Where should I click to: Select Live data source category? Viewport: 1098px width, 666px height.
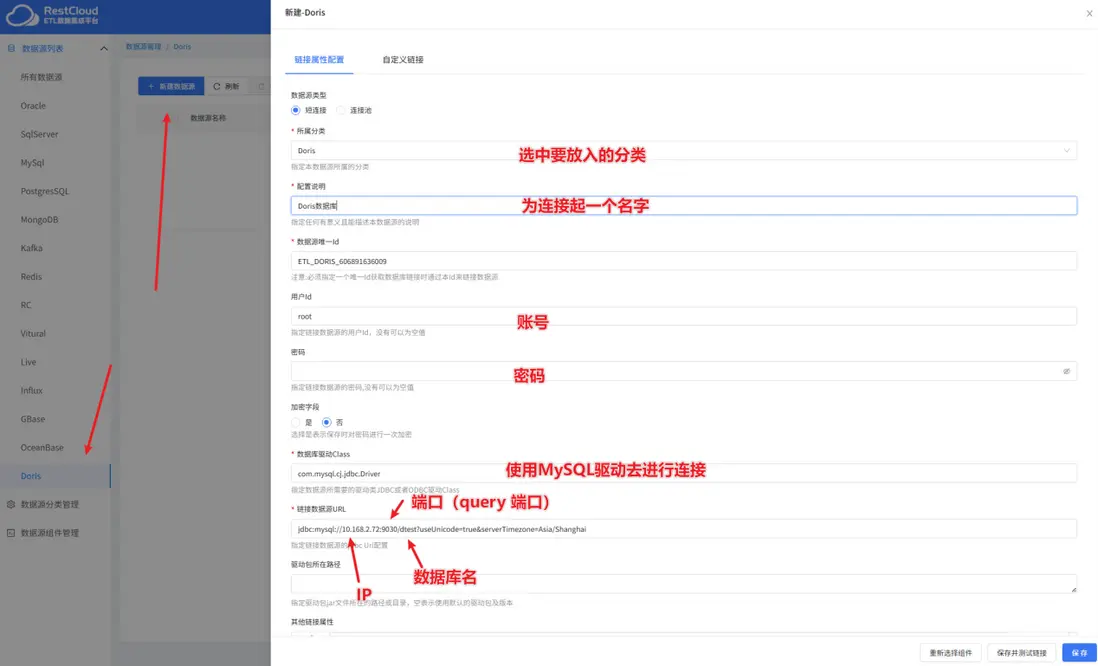28,362
